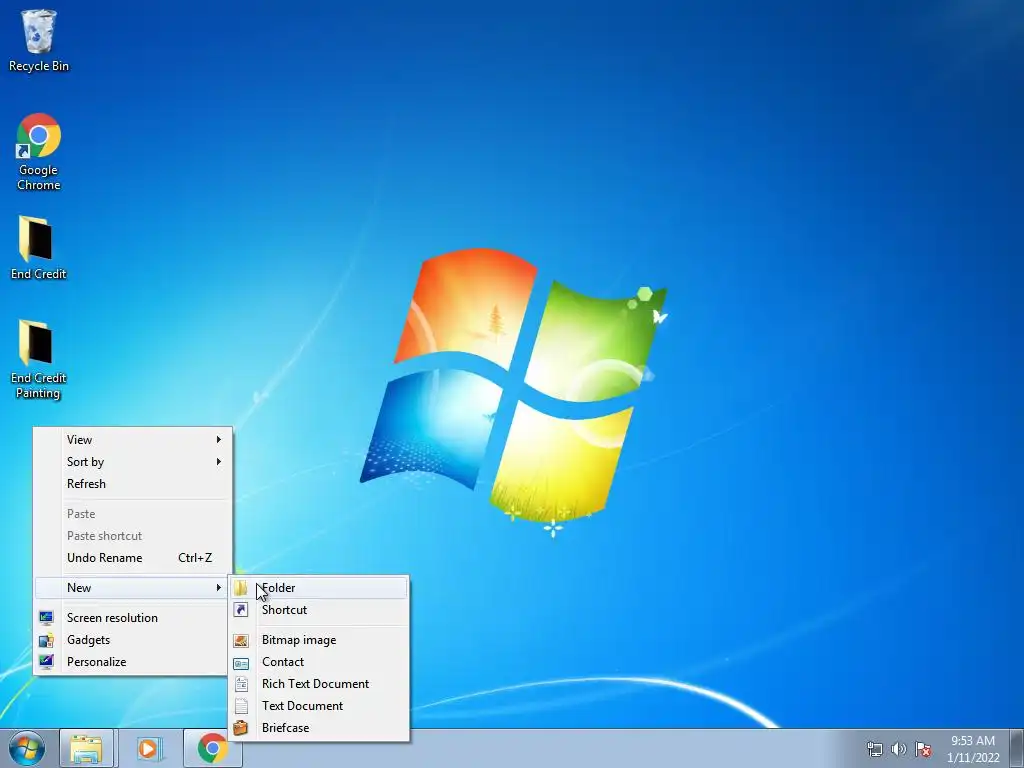Click the Briefcase icon in submenu
This screenshot has height=768, width=1024.
click(x=241, y=728)
